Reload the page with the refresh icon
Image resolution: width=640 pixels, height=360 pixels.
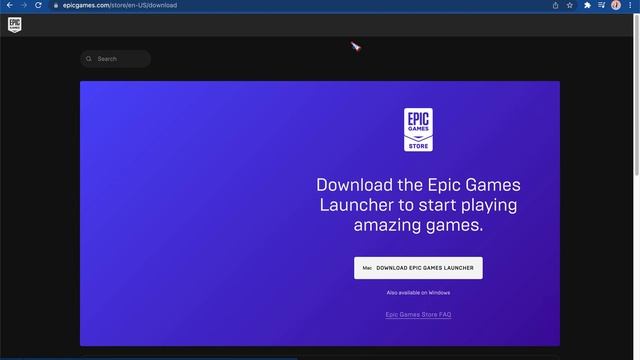coord(38,5)
